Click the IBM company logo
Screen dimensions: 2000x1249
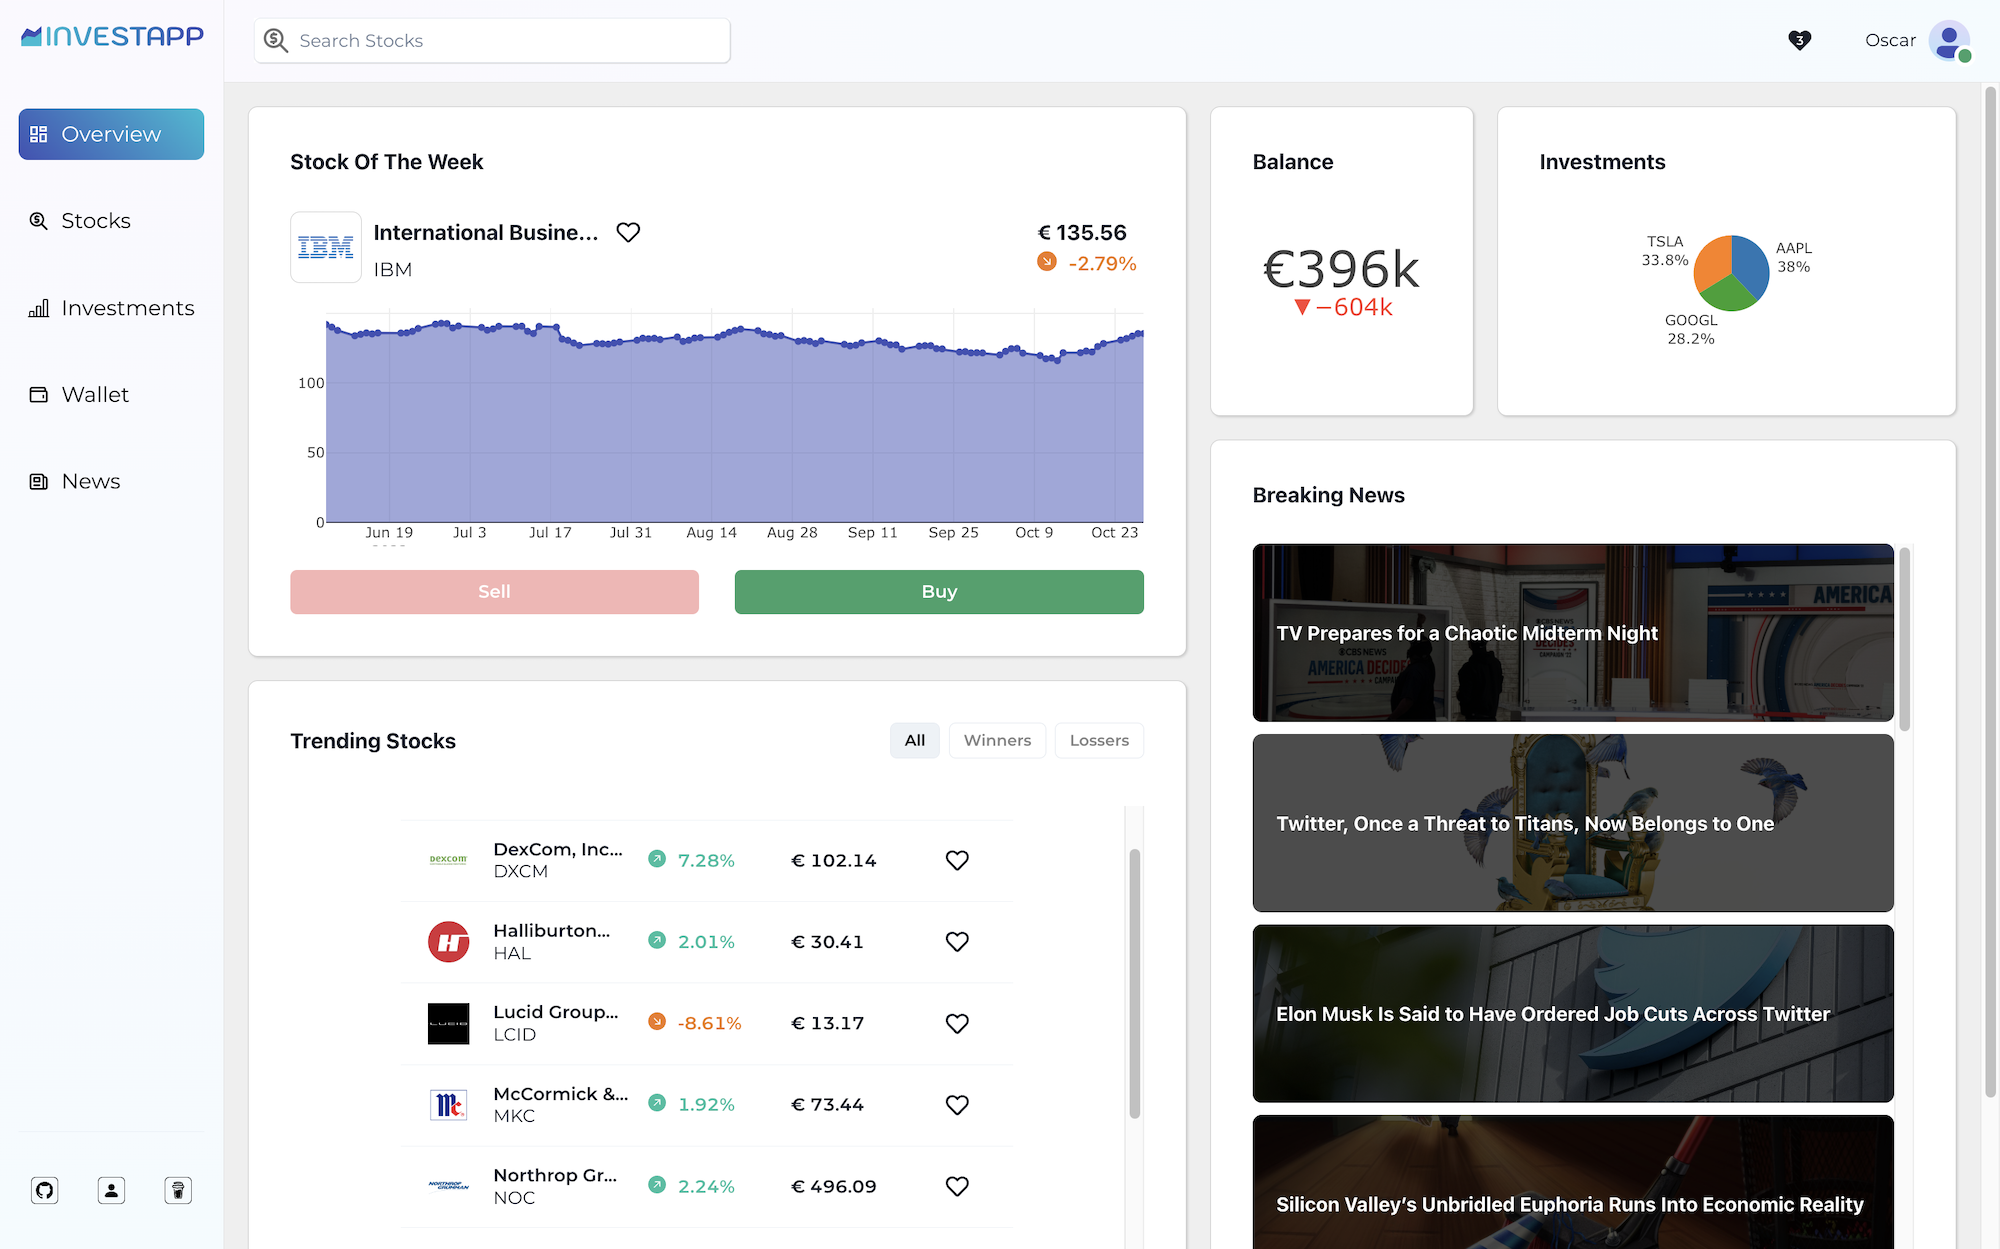[326, 247]
